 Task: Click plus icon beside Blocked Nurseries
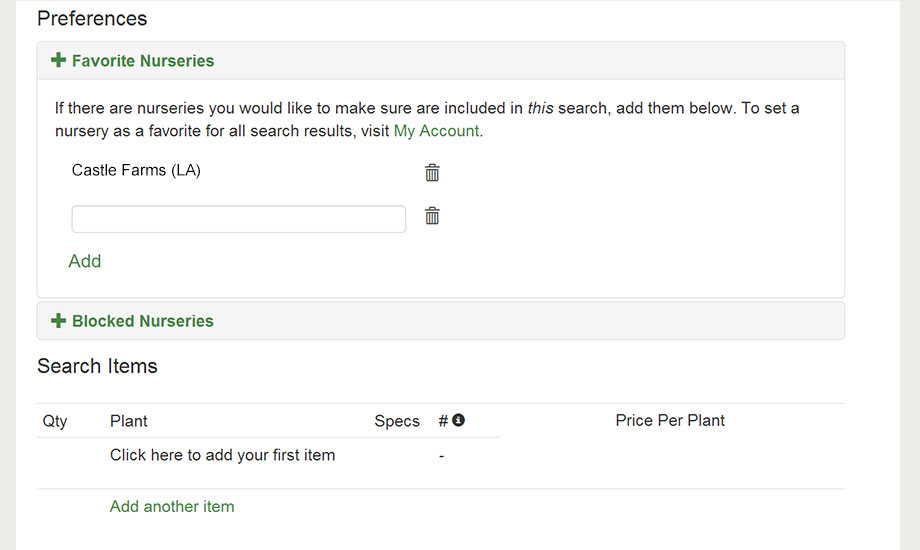pyautogui.click(x=58, y=320)
